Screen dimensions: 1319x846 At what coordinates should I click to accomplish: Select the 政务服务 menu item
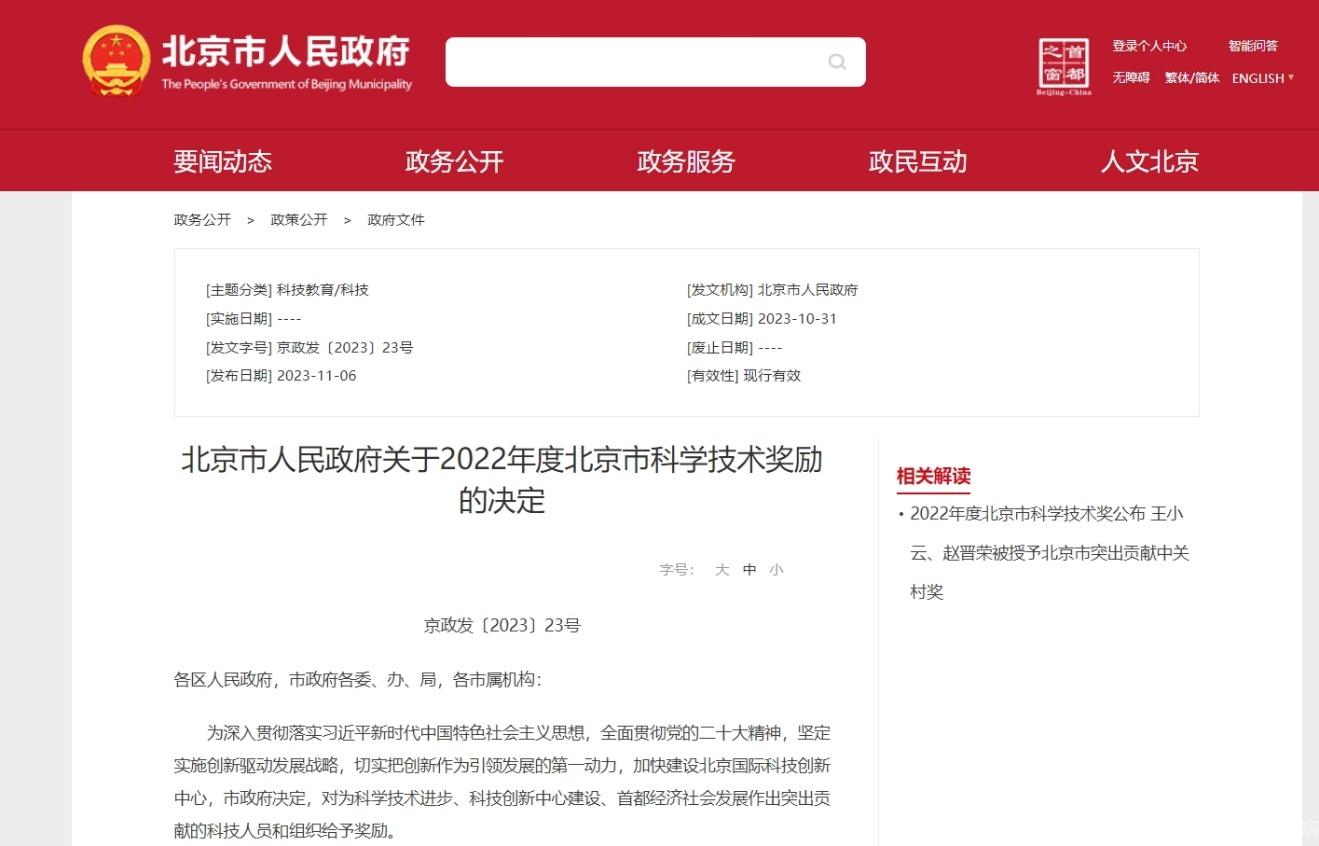point(686,161)
